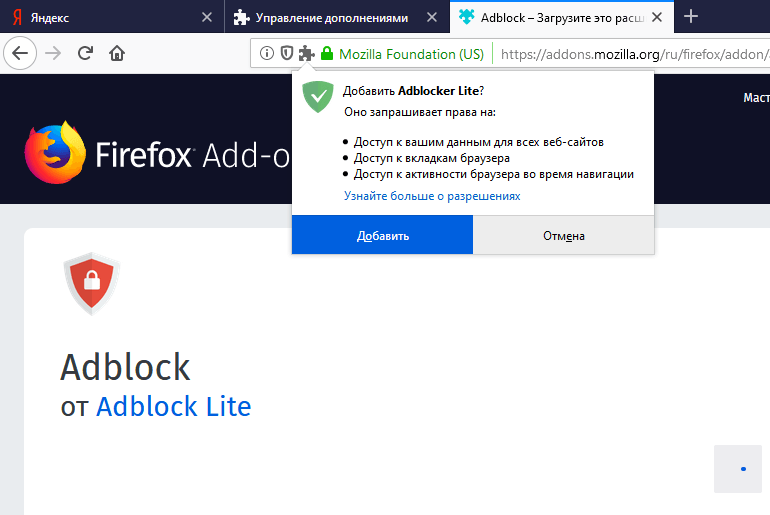Image resolution: width=770 pixels, height=515 pixels.
Task: Click the Firefox Add-ons site title
Action: [x=192, y=155]
